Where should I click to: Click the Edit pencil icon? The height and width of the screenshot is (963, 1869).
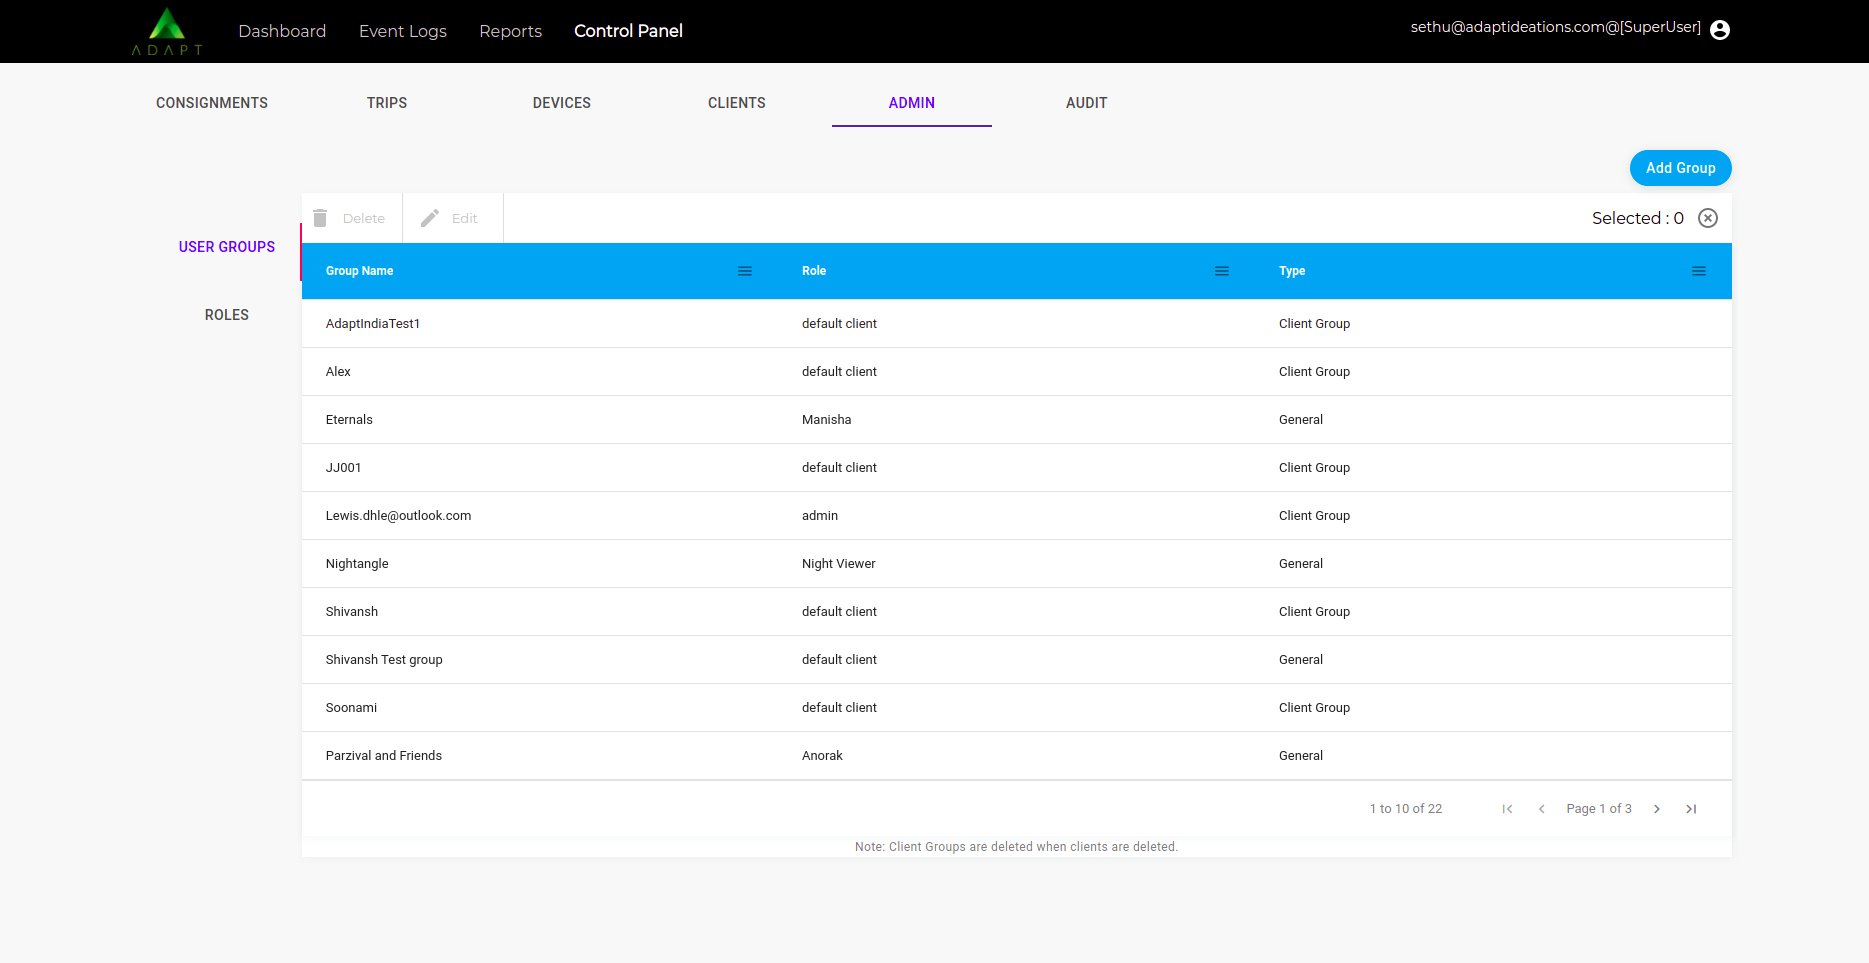pos(430,218)
